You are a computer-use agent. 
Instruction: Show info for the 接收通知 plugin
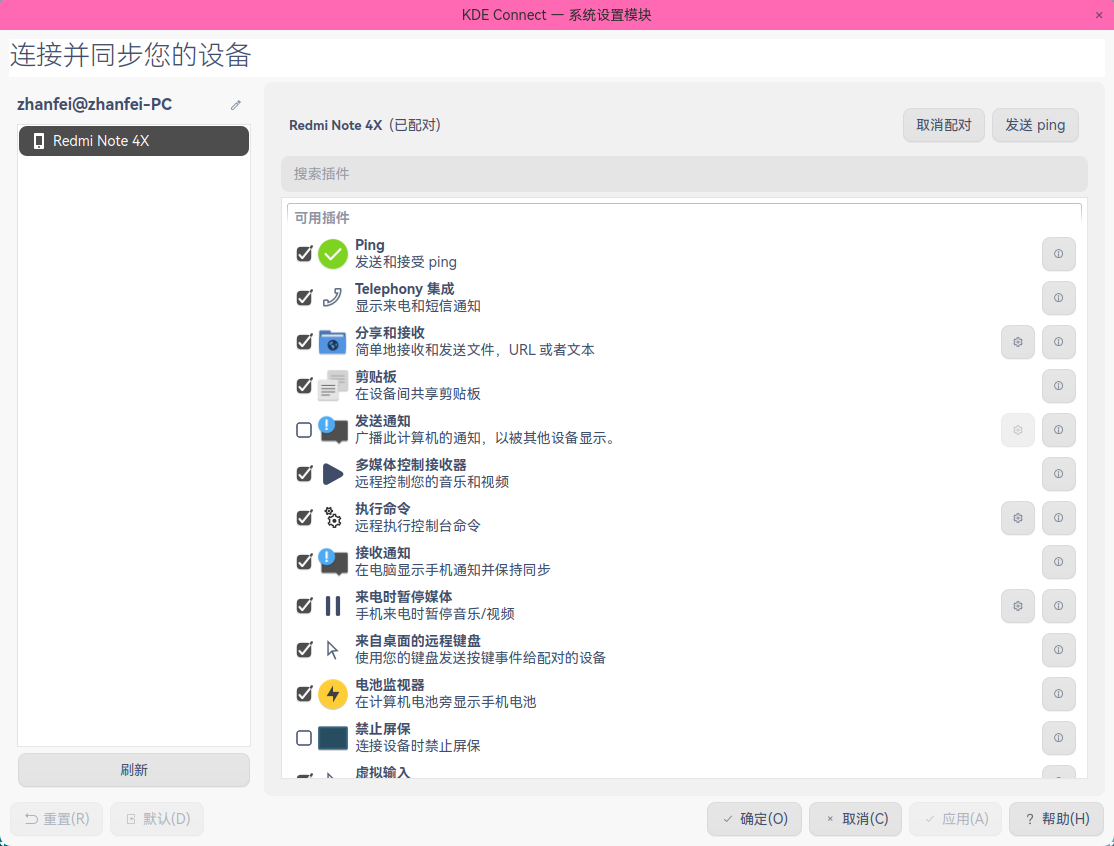[1058, 561]
